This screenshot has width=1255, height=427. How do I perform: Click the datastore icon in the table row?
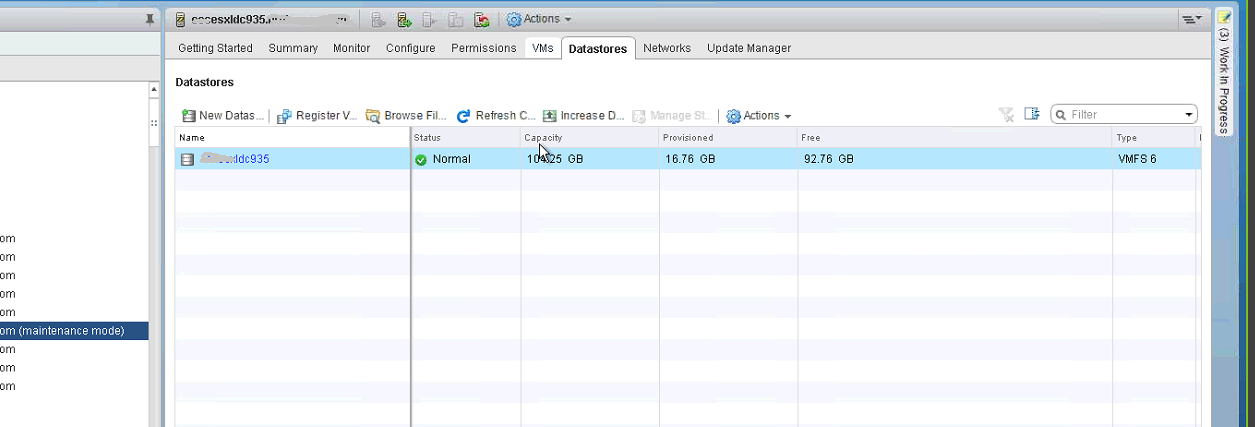[x=187, y=159]
